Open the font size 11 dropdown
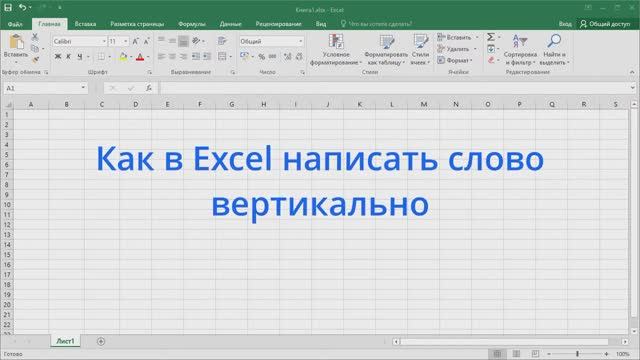Image resolution: width=640 pixels, height=360 pixels. pos(125,41)
